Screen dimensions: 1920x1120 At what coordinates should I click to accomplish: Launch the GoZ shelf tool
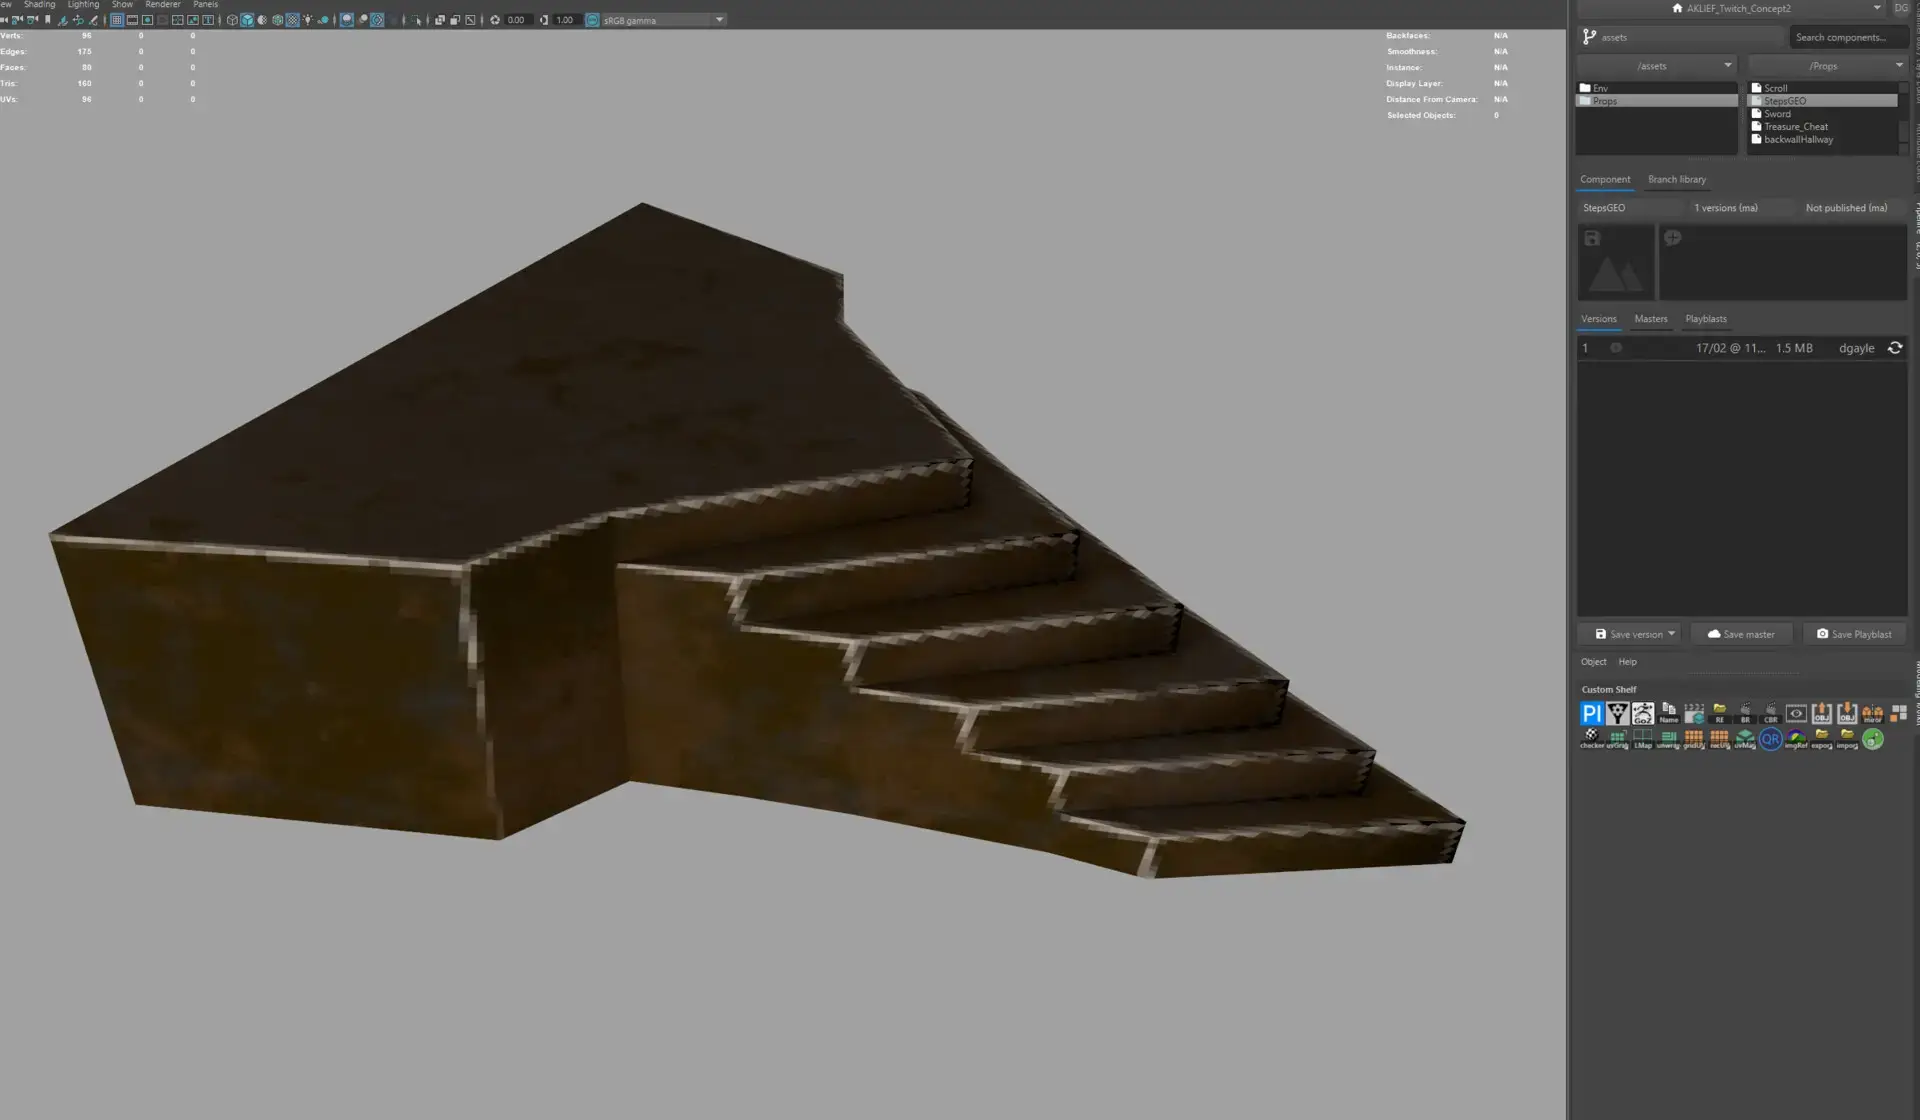point(1643,713)
